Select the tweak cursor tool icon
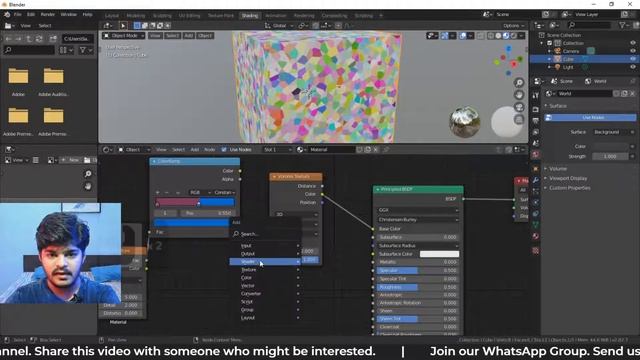The width and height of the screenshot is (640, 360). 123,25
